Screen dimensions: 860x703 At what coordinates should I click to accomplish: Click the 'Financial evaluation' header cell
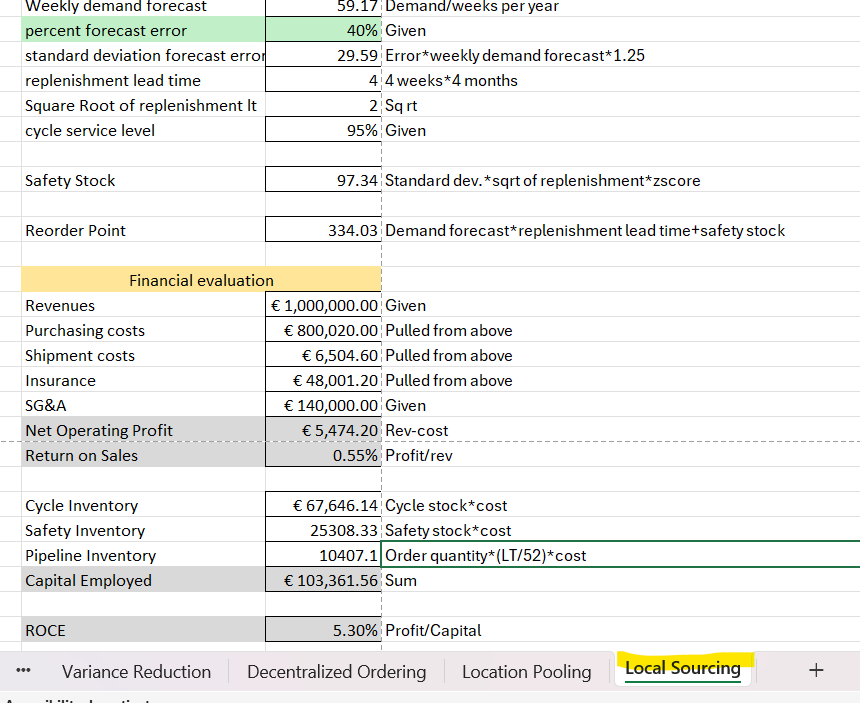201,280
